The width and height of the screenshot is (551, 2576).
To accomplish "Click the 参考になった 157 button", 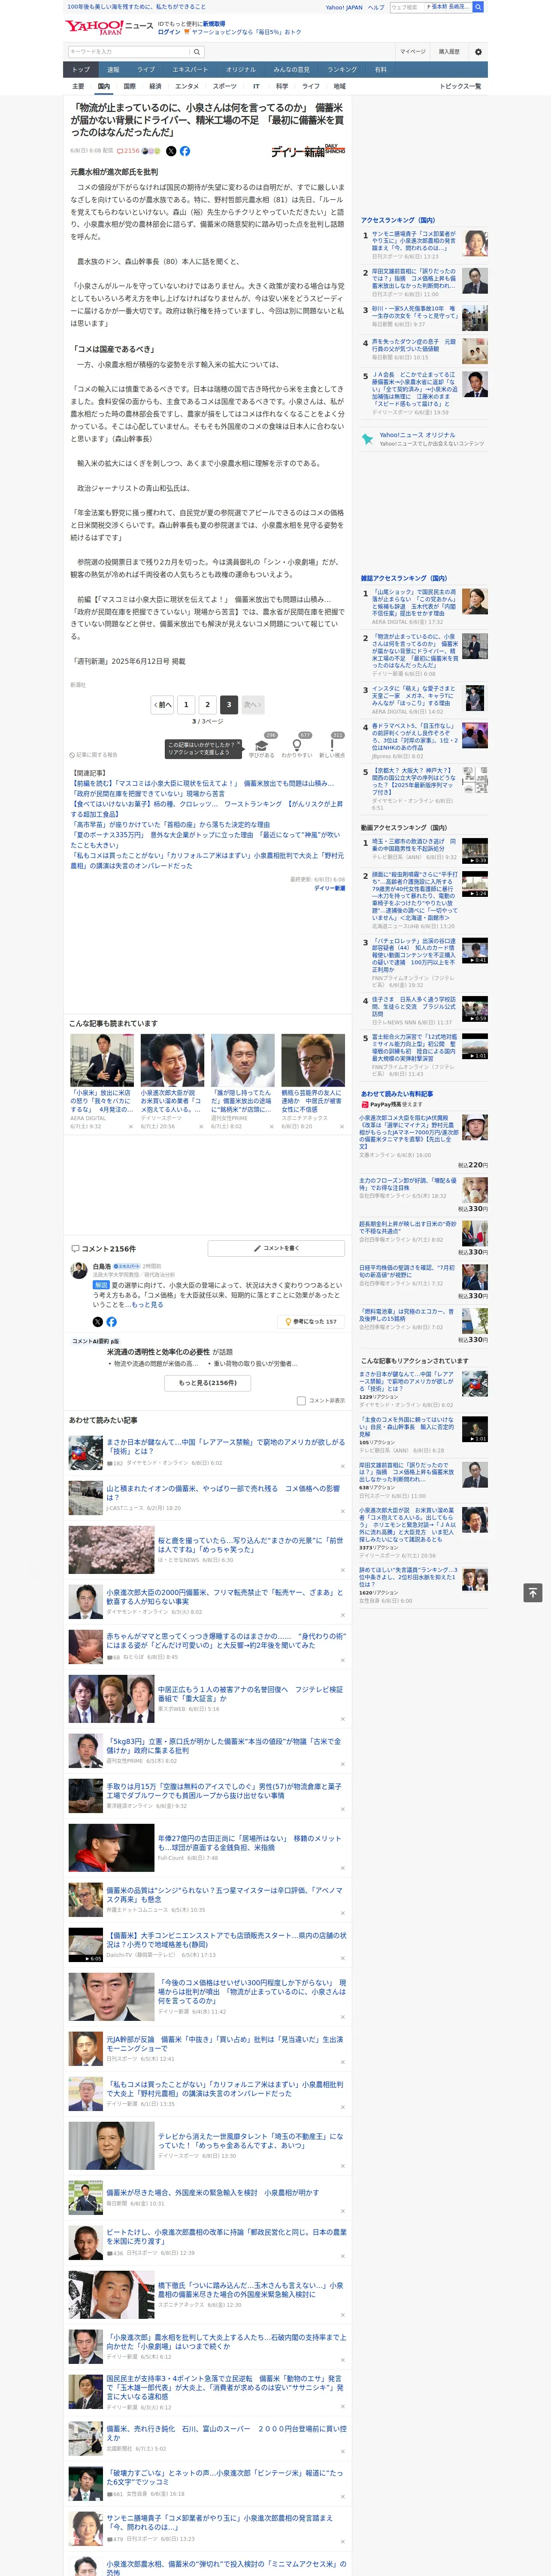I will [311, 1322].
